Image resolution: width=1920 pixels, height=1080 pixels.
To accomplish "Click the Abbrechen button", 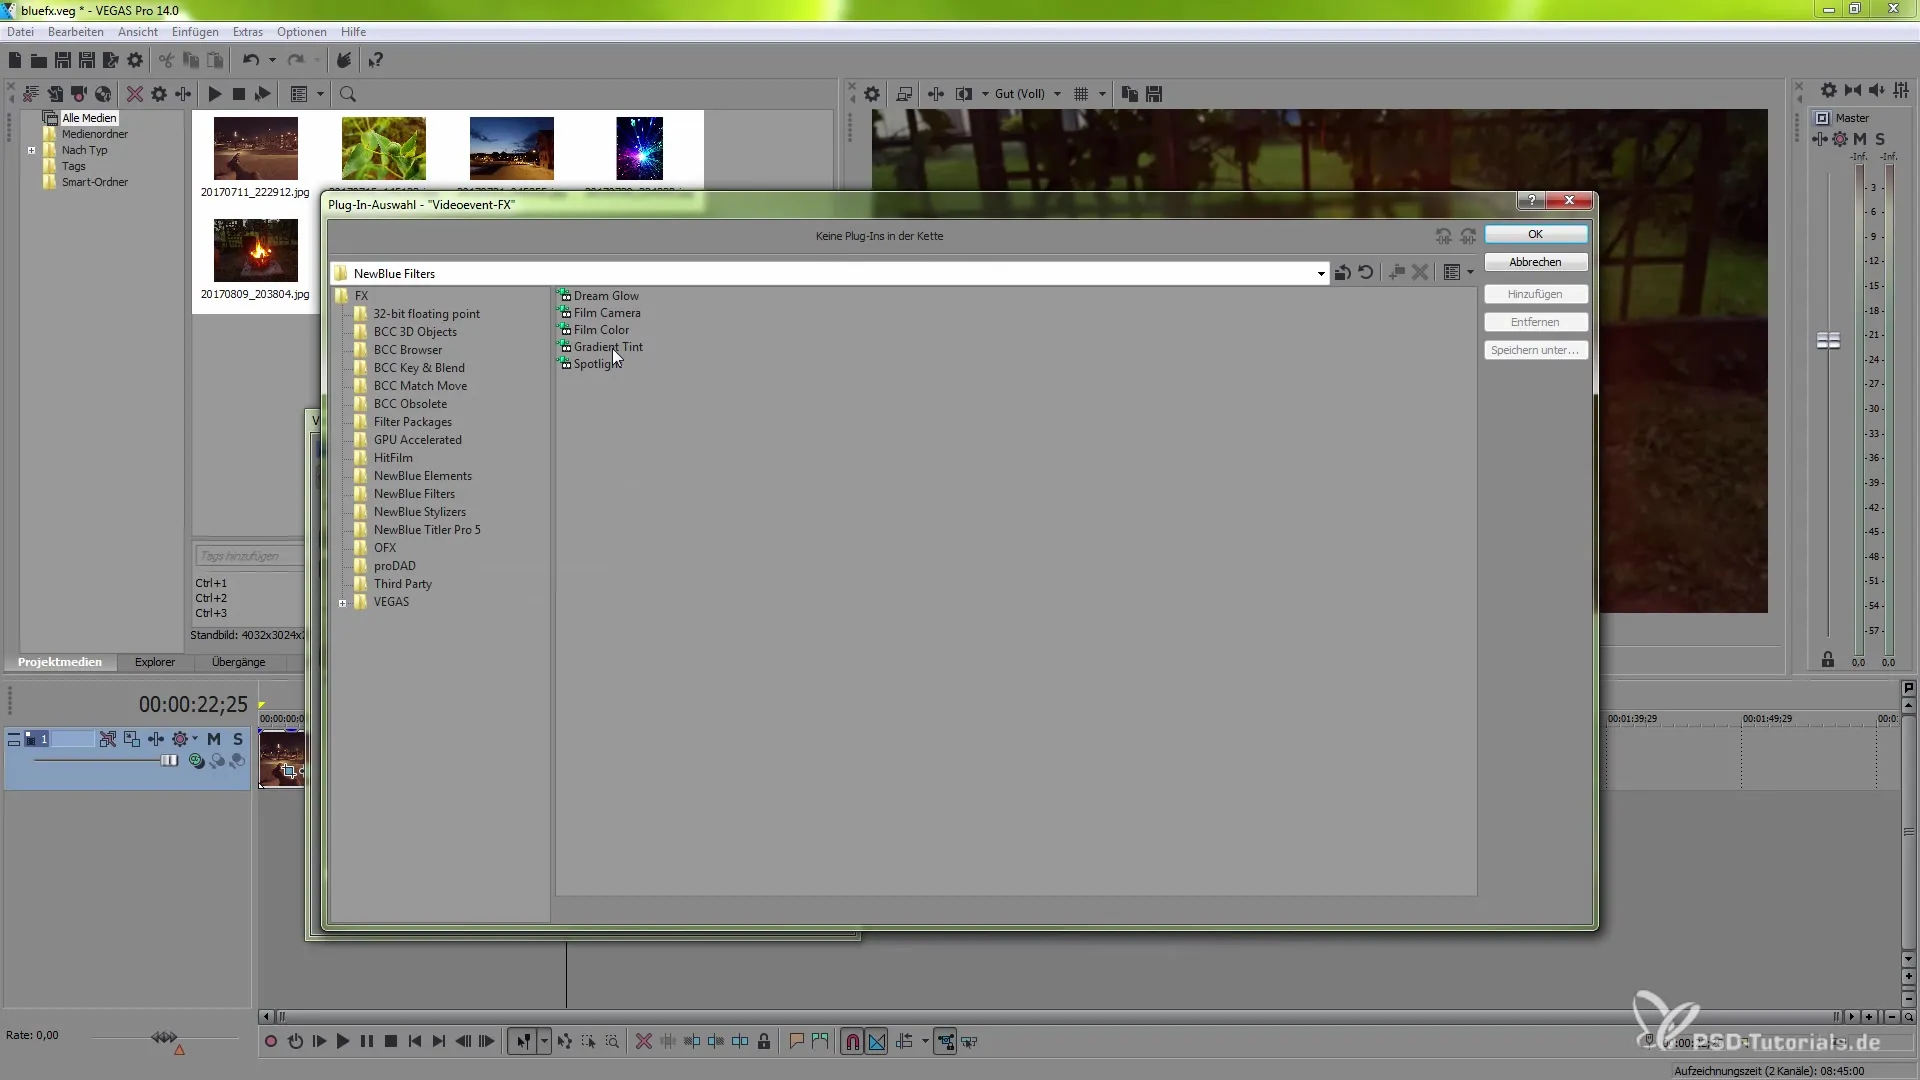I will (1535, 262).
